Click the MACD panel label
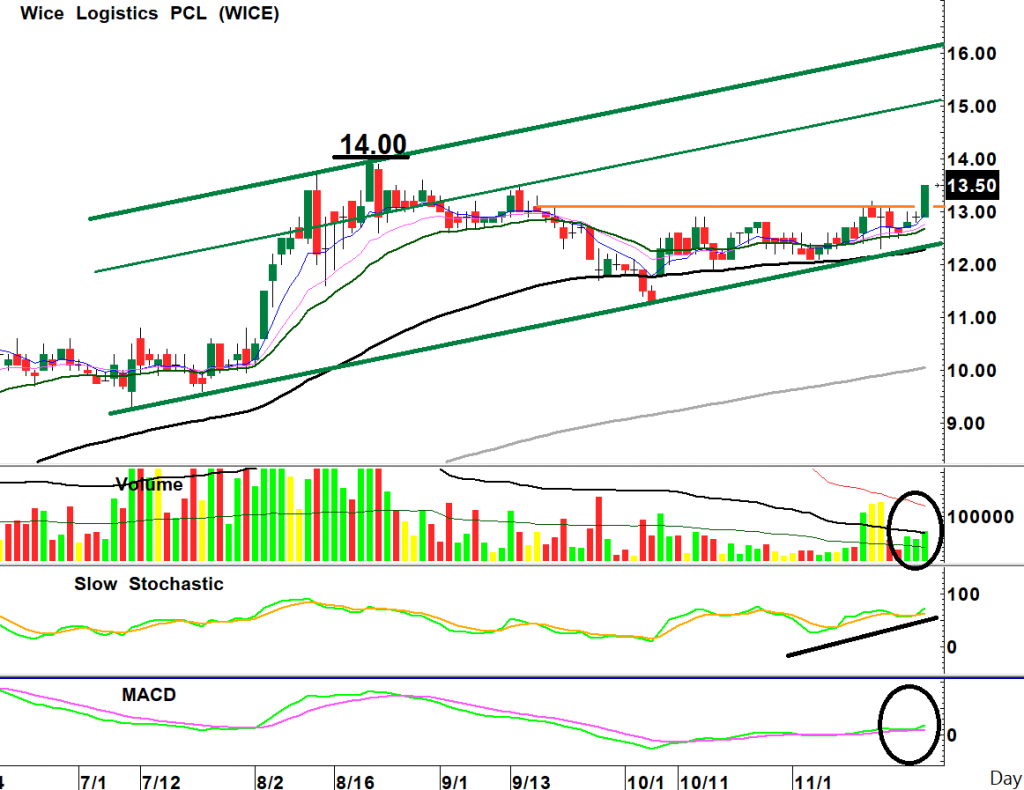1024x790 pixels. pos(149,695)
